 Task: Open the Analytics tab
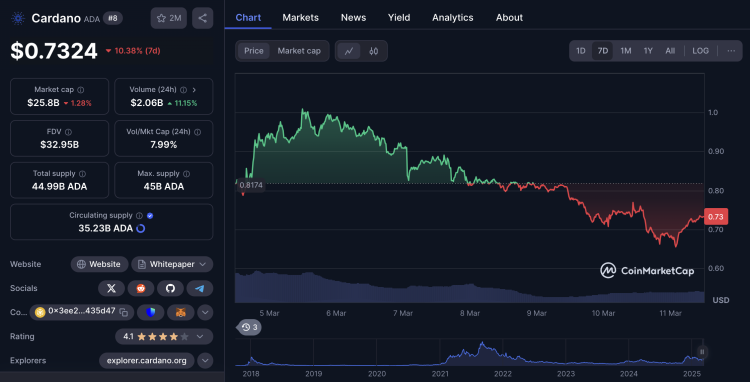452,18
